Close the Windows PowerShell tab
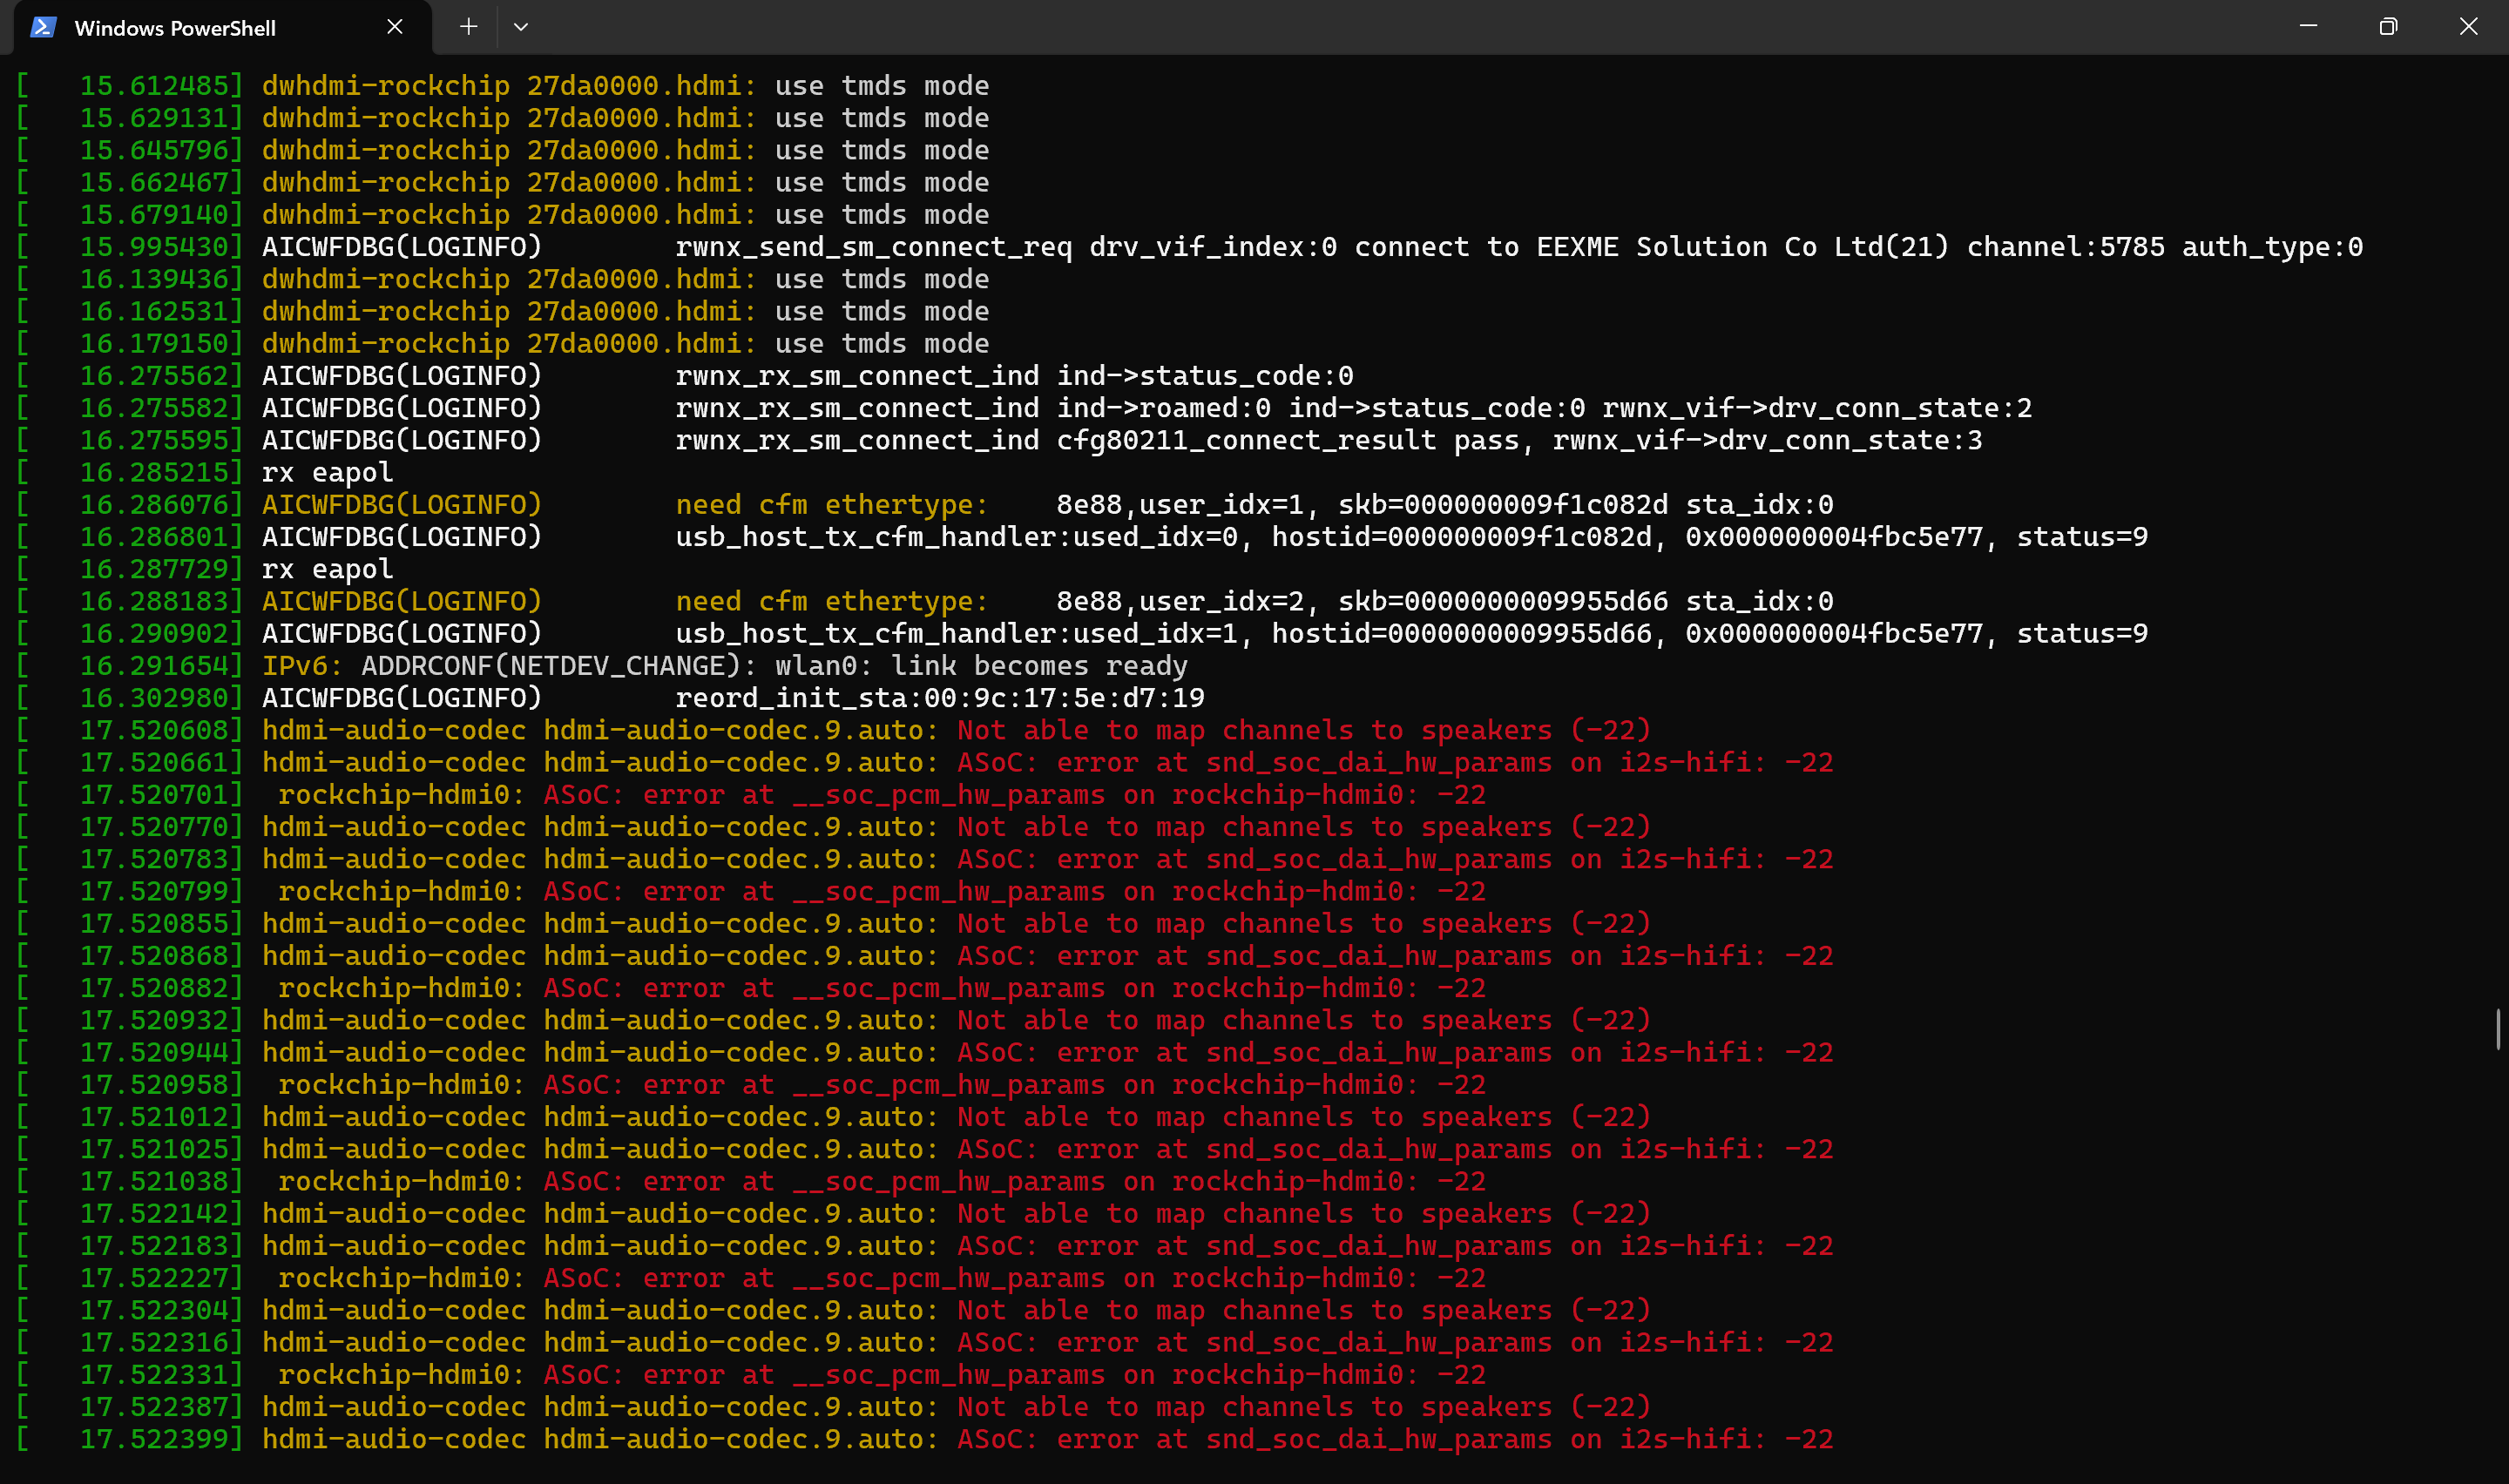Image resolution: width=2509 pixels, height=1484 pixels. (395, 27)
